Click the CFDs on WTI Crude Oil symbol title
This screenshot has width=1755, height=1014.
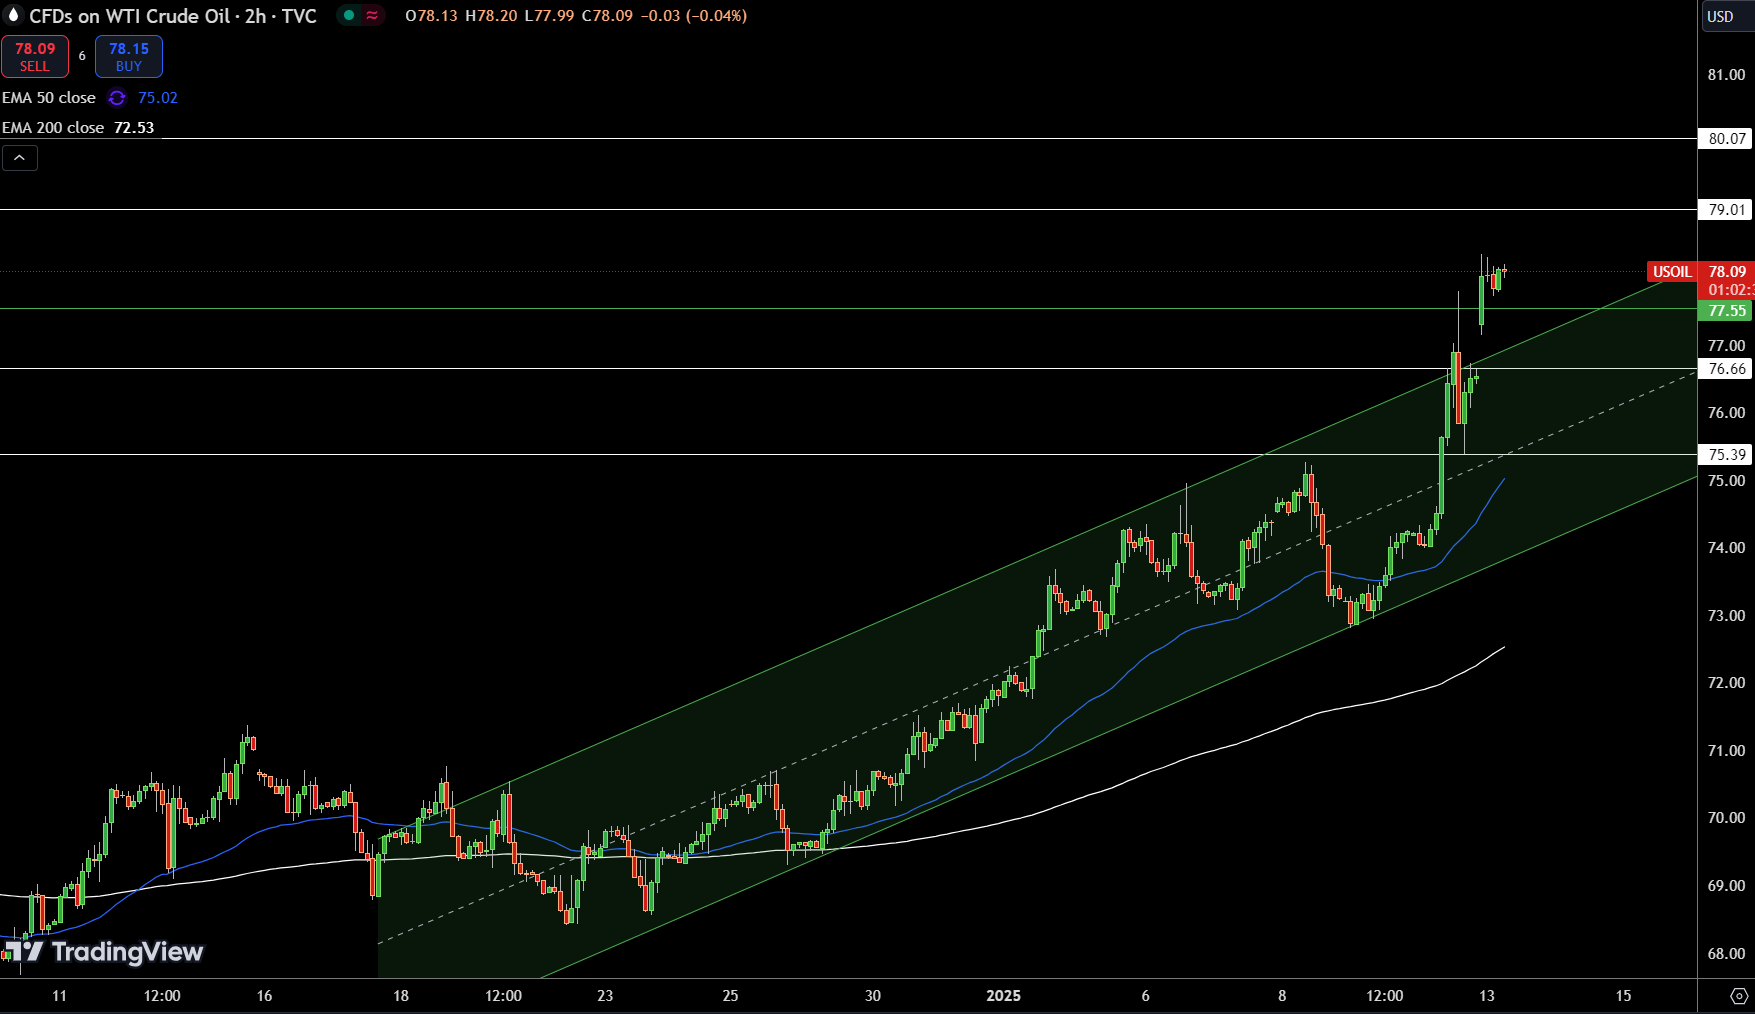pyautogui.click(x=173, y=16)
